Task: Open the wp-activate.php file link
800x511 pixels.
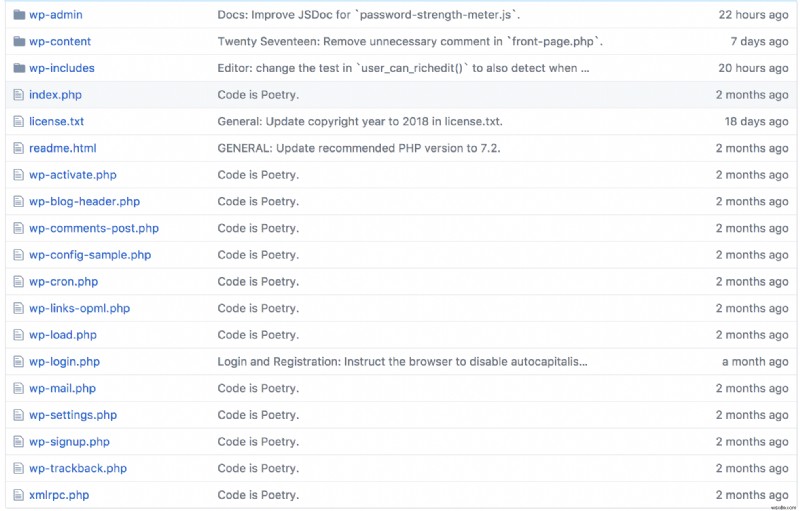Action: (73, 175)
